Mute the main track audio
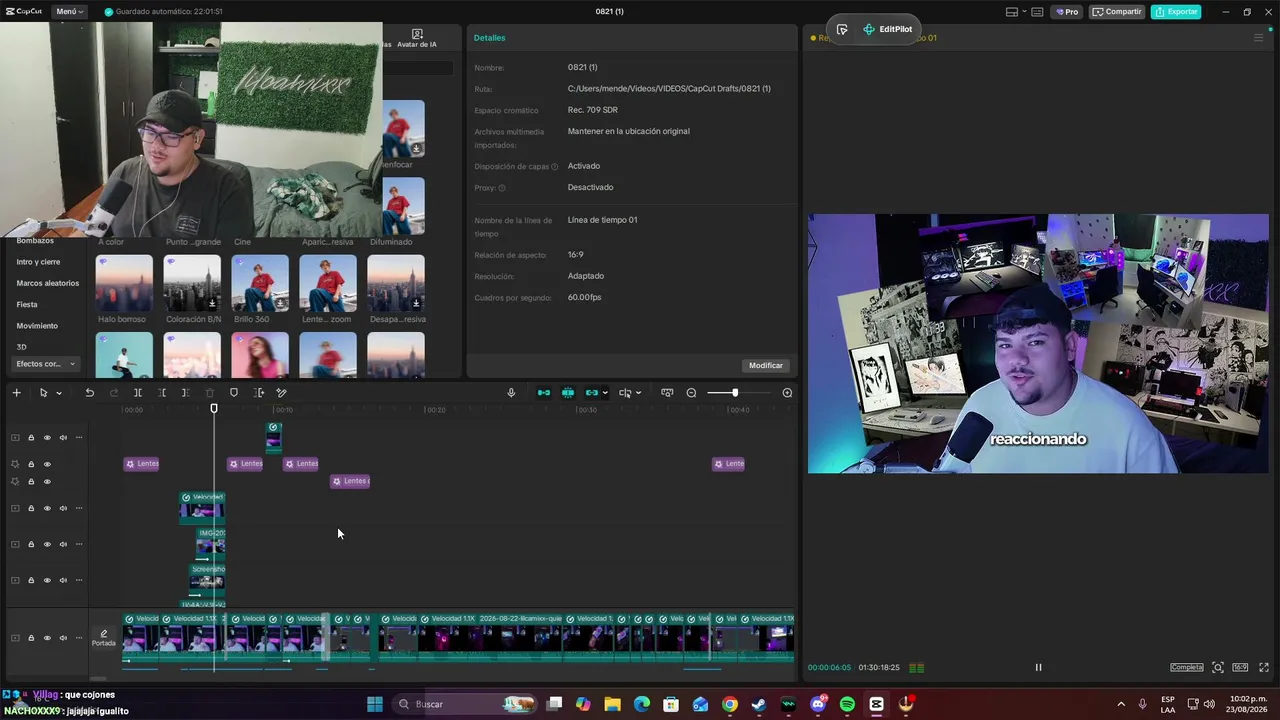Image resolution: width=1280 pixels, height=720 pixels. (x=63, y=638)
